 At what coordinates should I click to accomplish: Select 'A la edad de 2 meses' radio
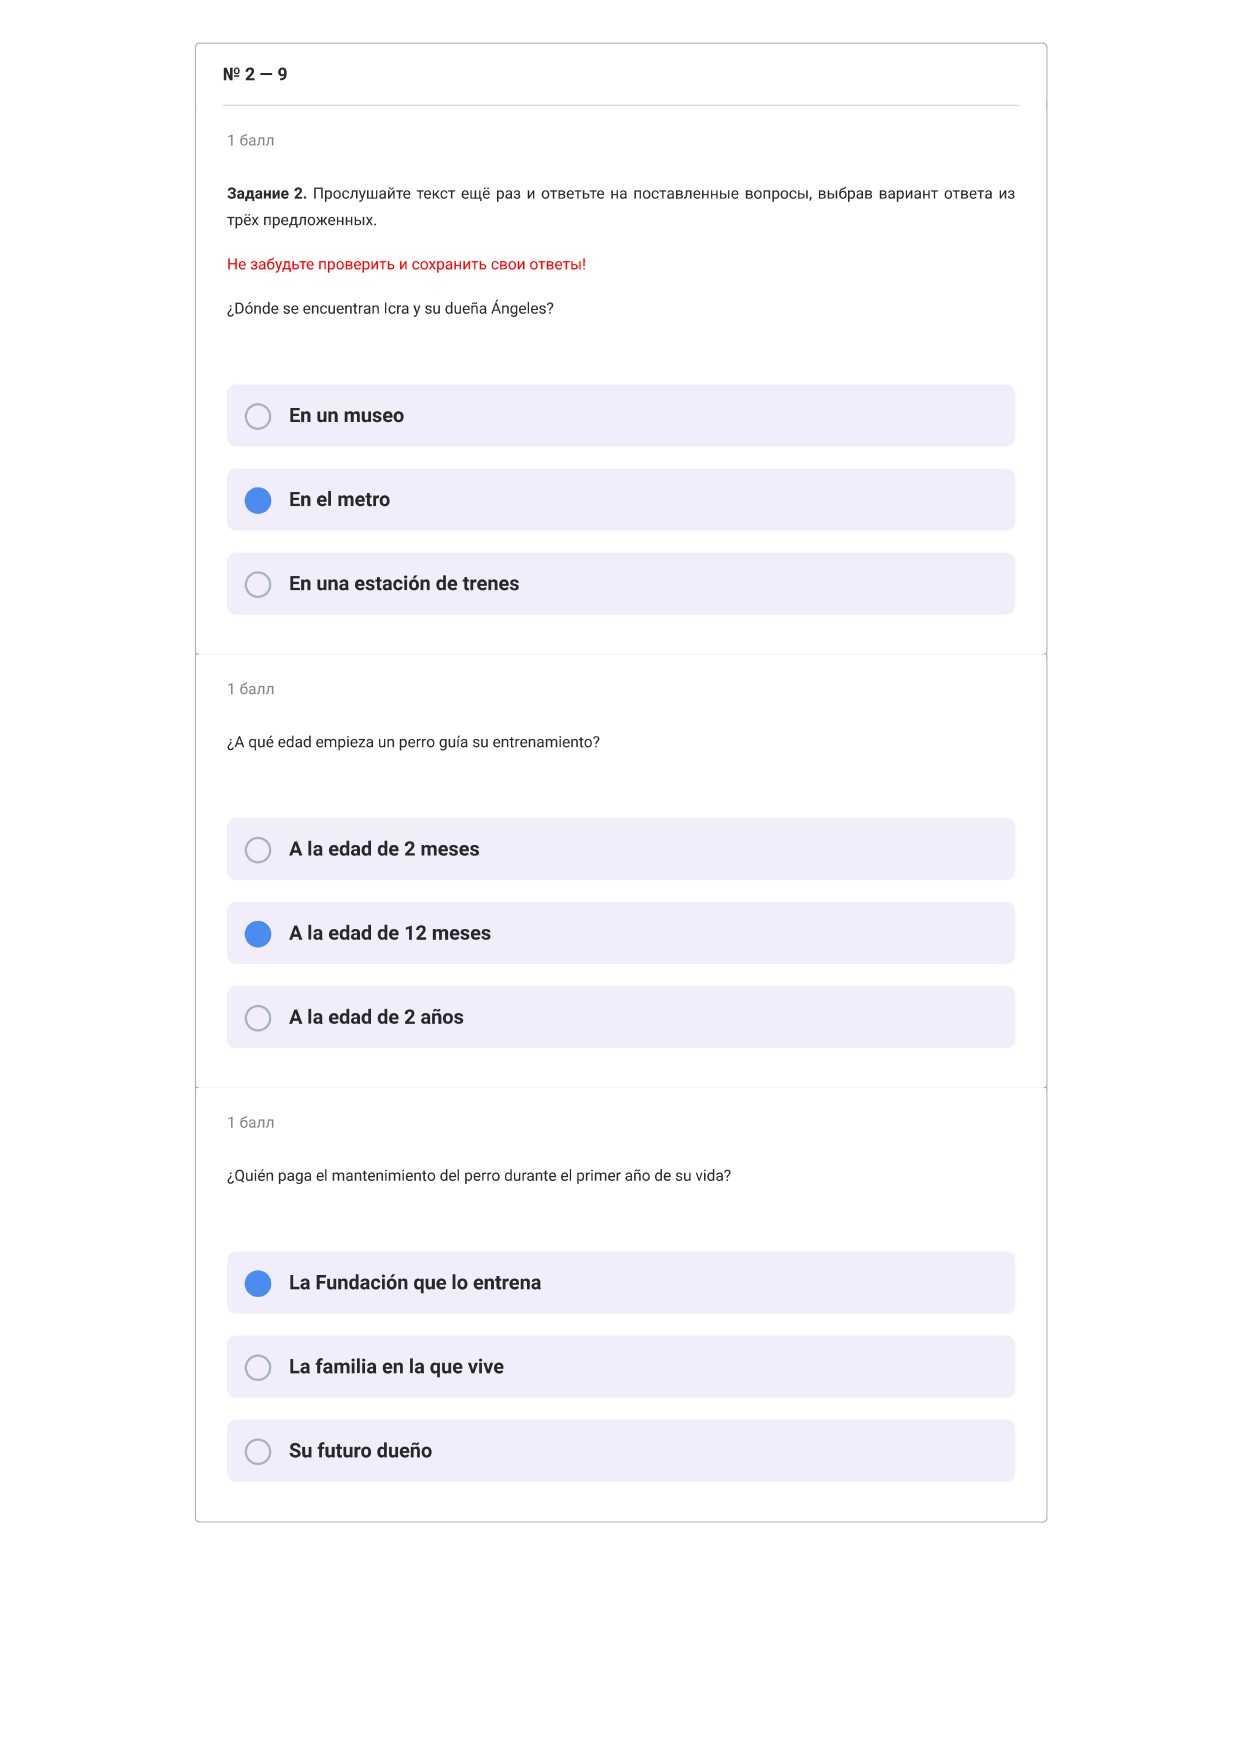258,850
